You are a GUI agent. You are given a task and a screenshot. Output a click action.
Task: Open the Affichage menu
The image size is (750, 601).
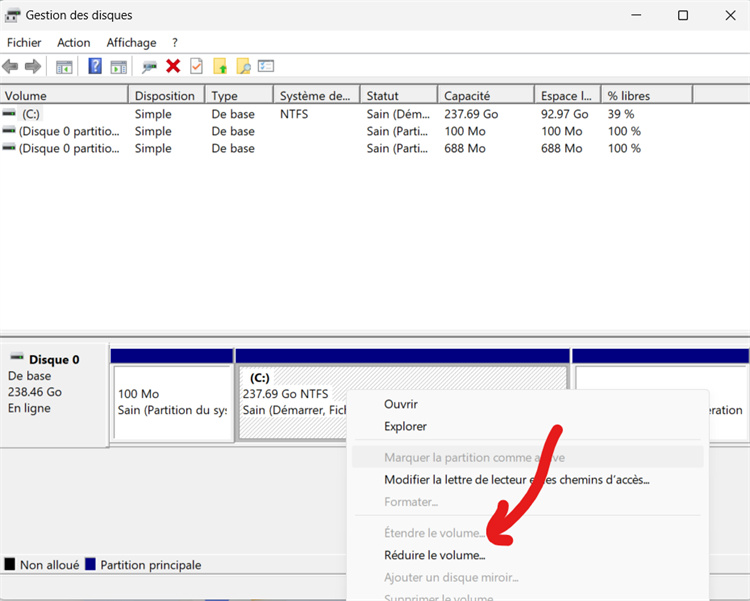(131, 43)
